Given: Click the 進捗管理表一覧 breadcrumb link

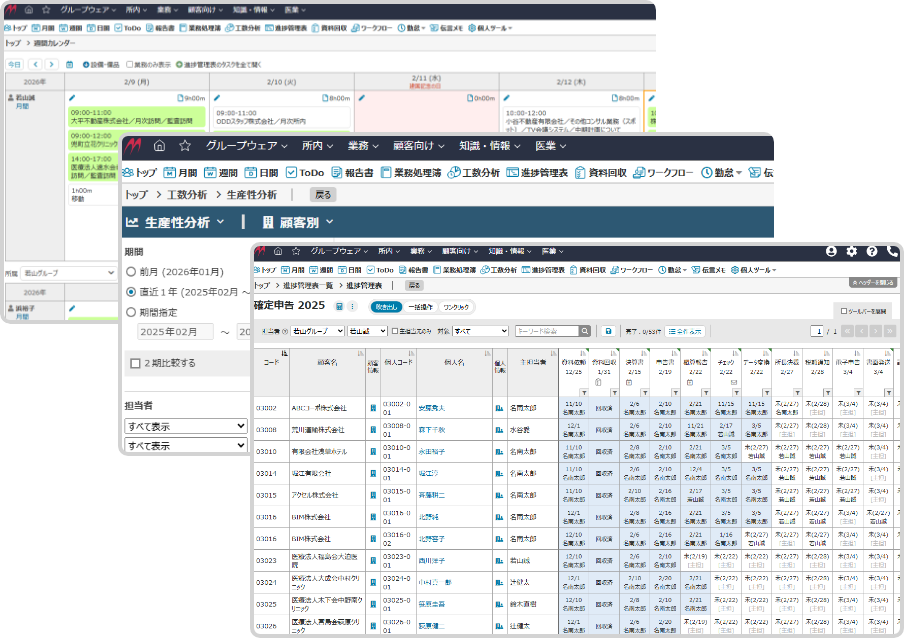Looking at the screenshot, I should pos(315,285).
